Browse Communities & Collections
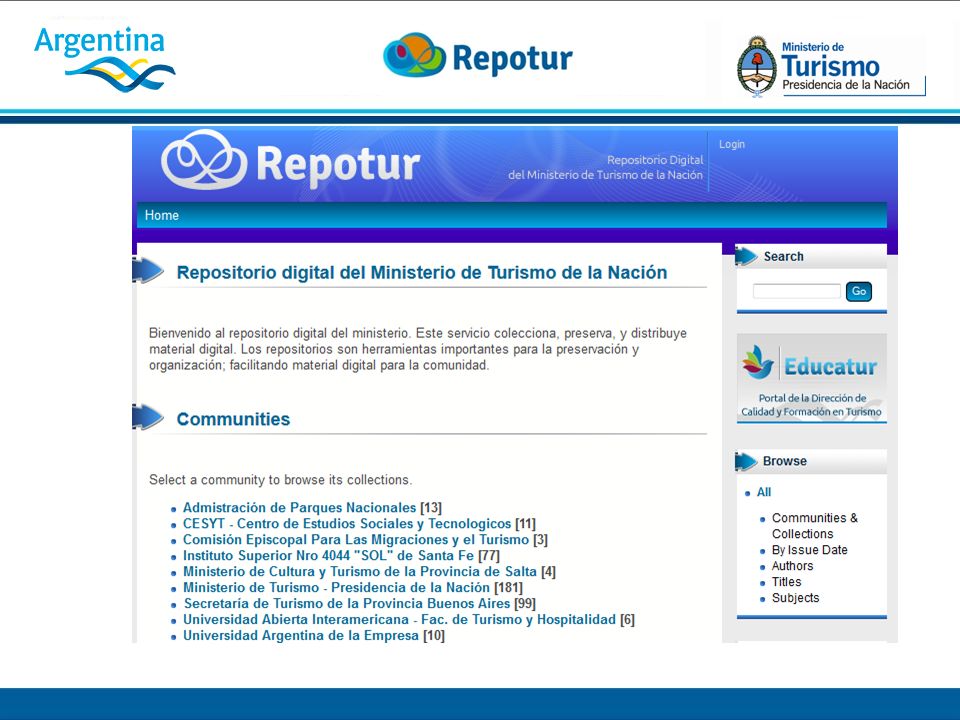 tap(814, 526)
